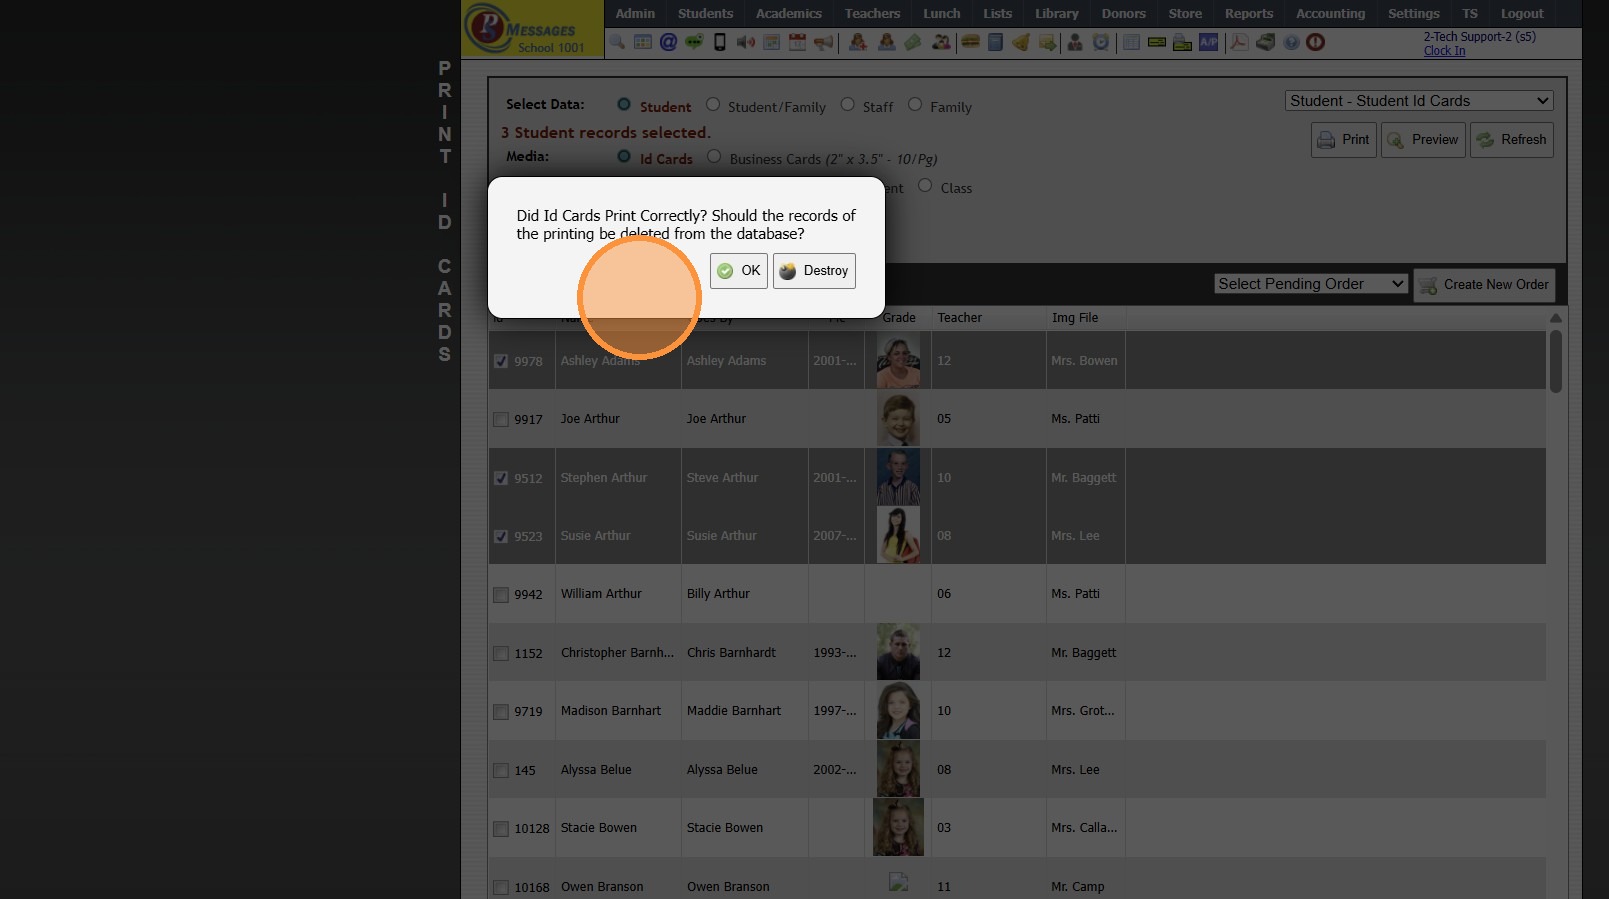Open the Reports menu

1249,14
